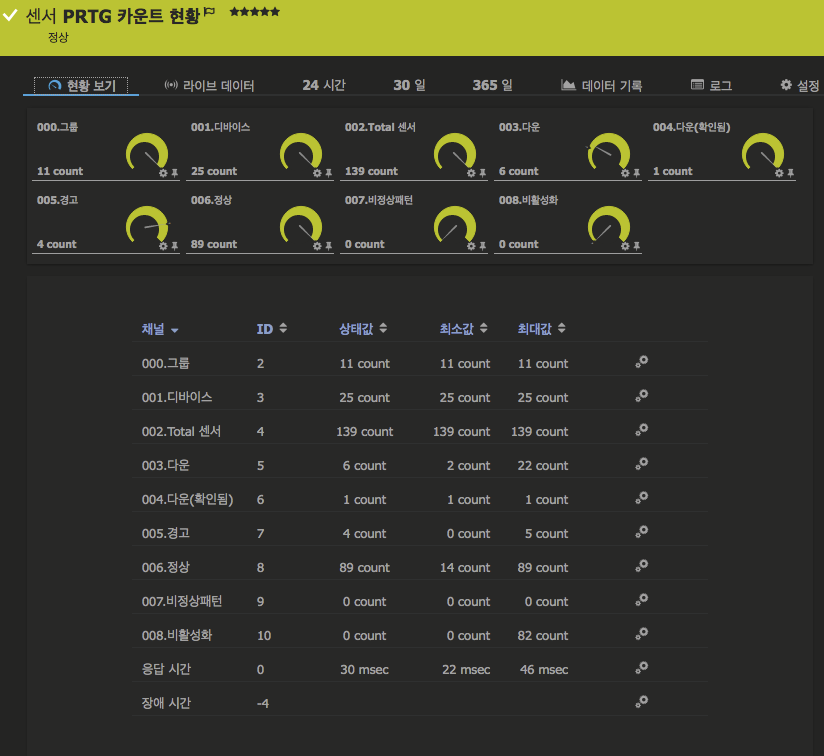Sort table by 최소값 column
The height and width of the screenshot is (756, 824).
(x=464, y=329)
